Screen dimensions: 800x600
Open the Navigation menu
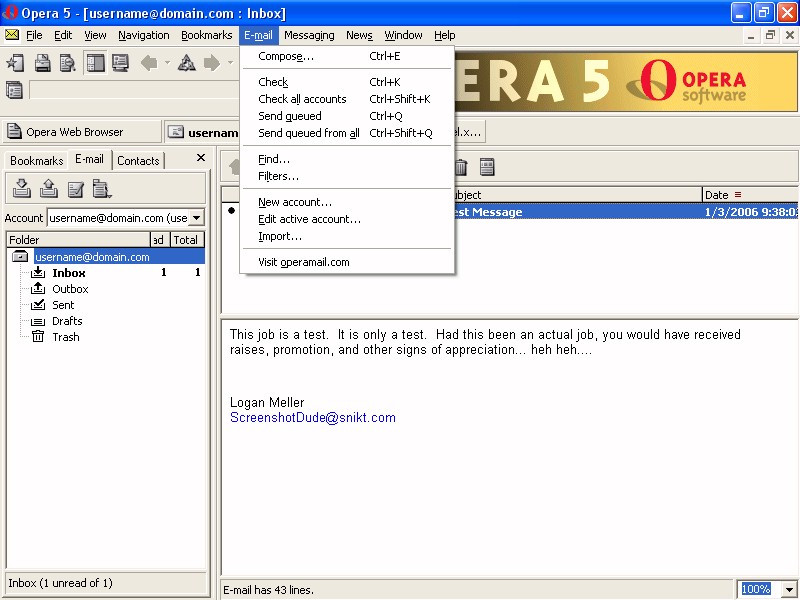(x=144, y=35)
